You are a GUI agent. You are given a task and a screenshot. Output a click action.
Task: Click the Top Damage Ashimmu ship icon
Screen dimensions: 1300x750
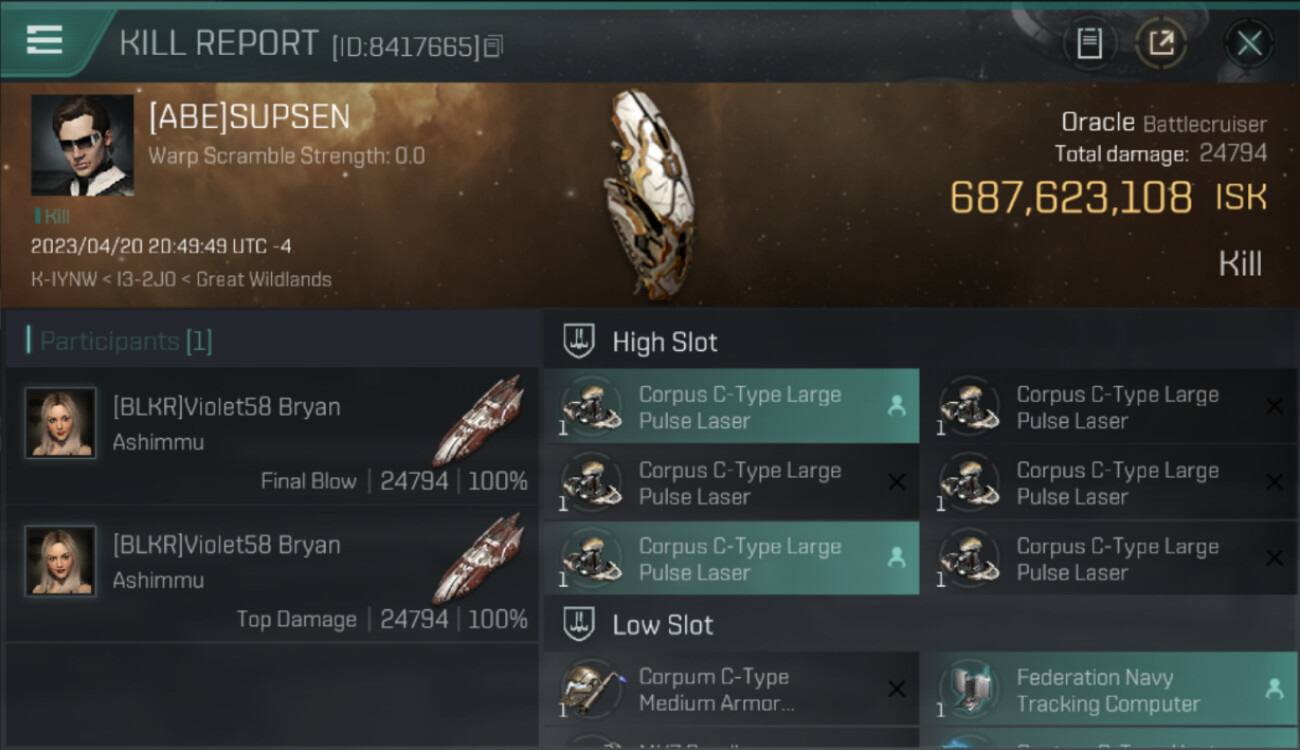tap(478, 560)
